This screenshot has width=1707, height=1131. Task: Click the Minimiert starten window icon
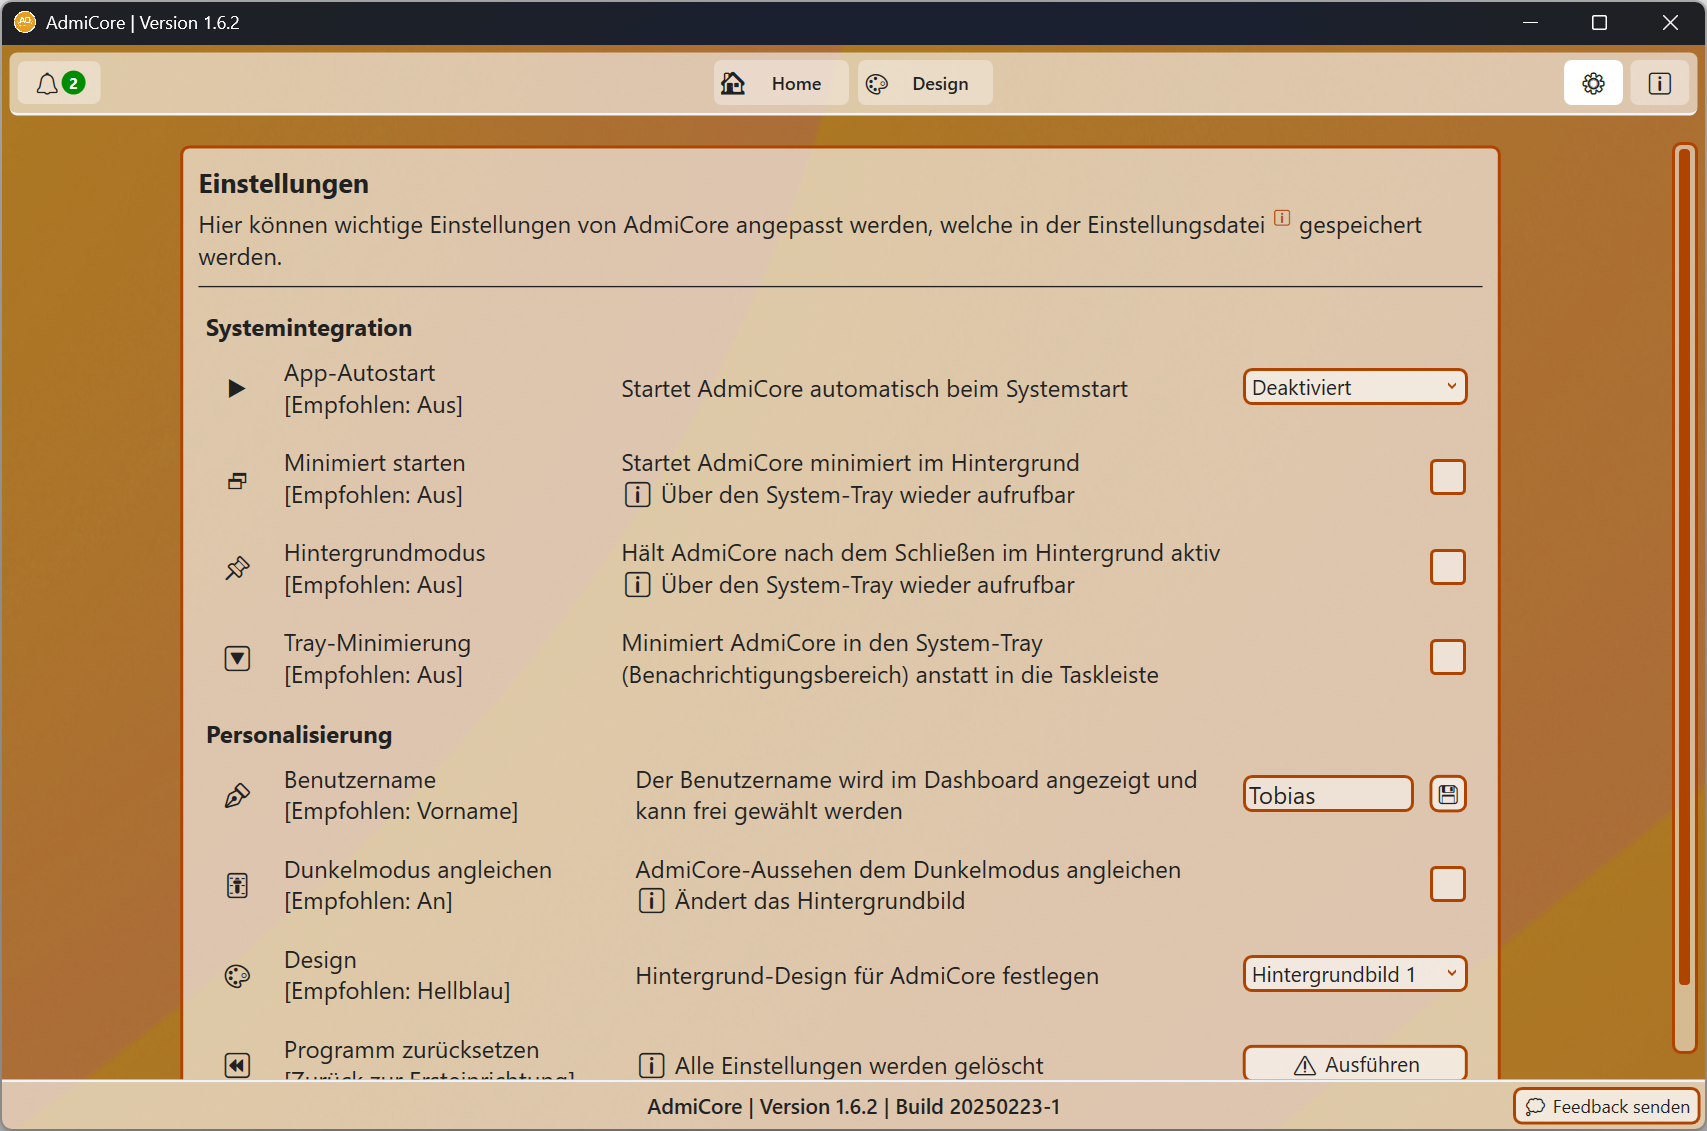click(x=237, y=481)
